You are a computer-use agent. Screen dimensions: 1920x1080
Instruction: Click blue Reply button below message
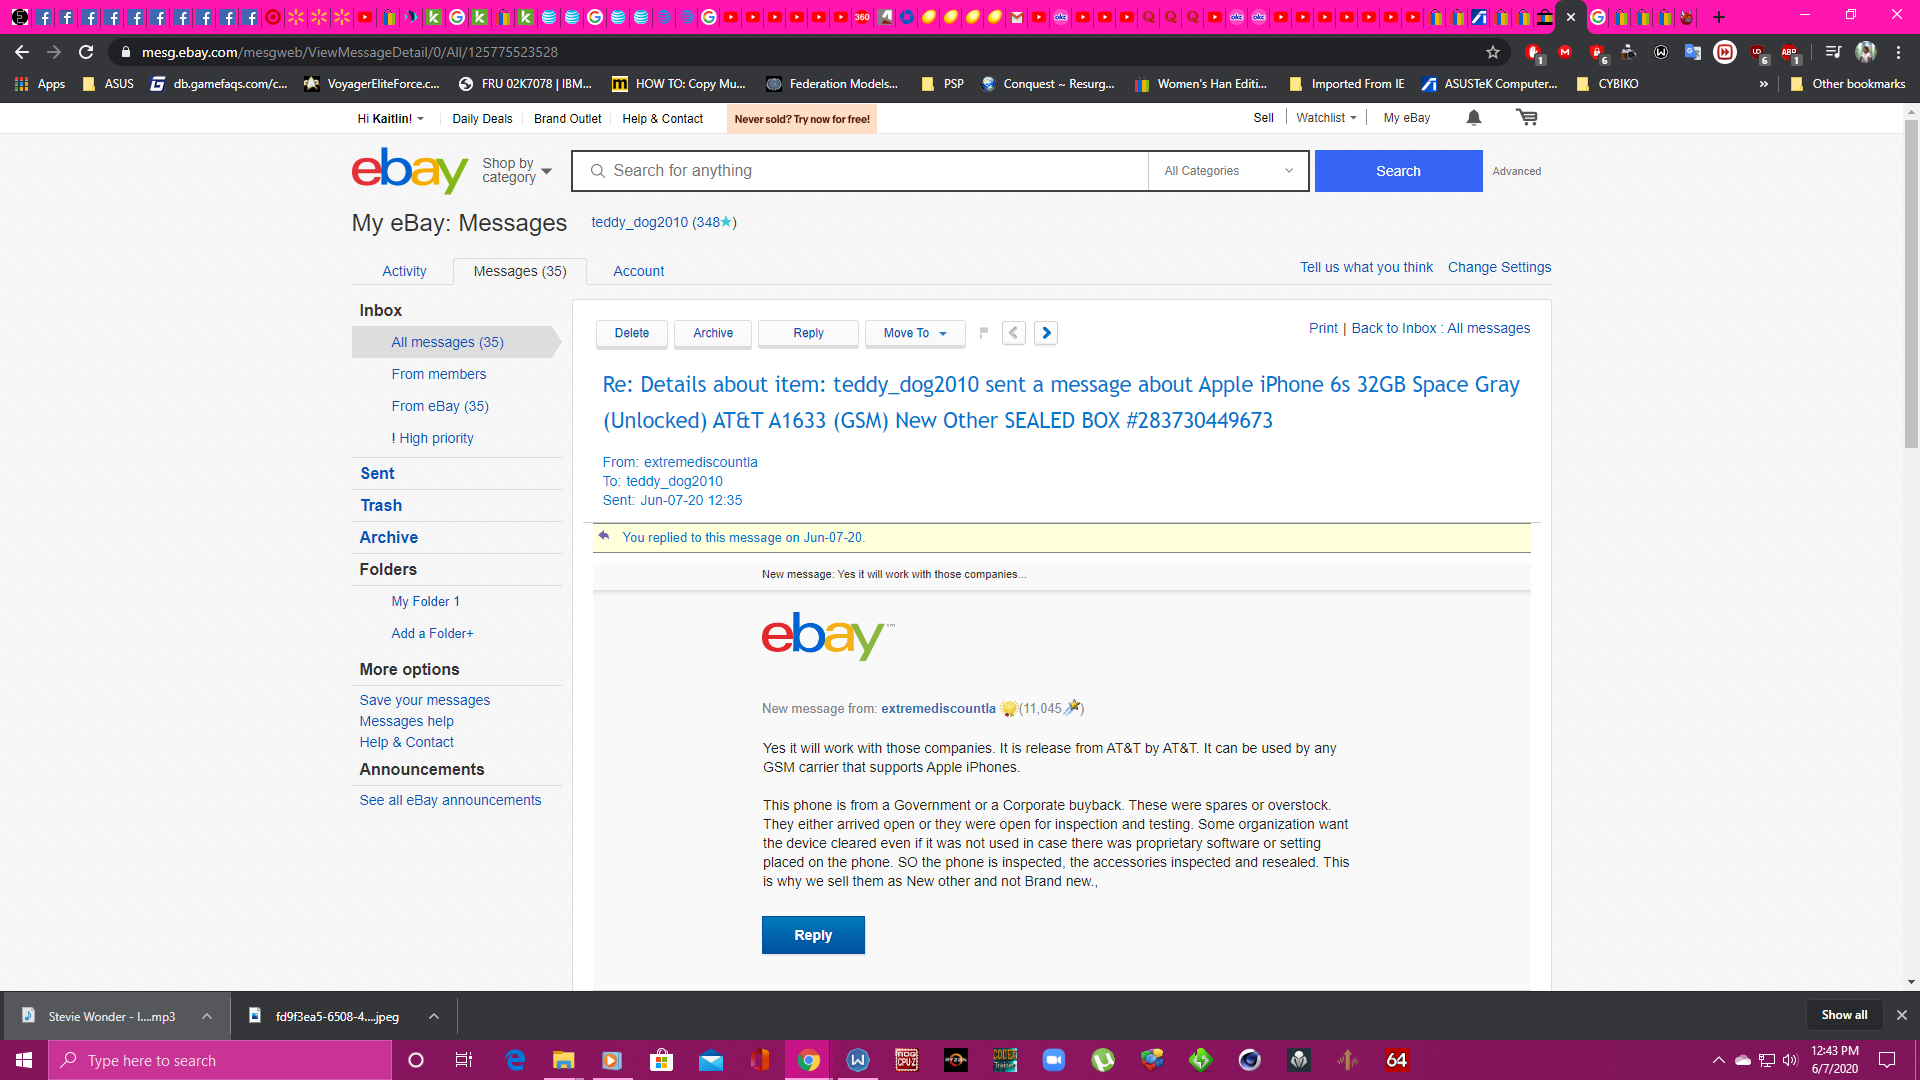pos(813,935)
